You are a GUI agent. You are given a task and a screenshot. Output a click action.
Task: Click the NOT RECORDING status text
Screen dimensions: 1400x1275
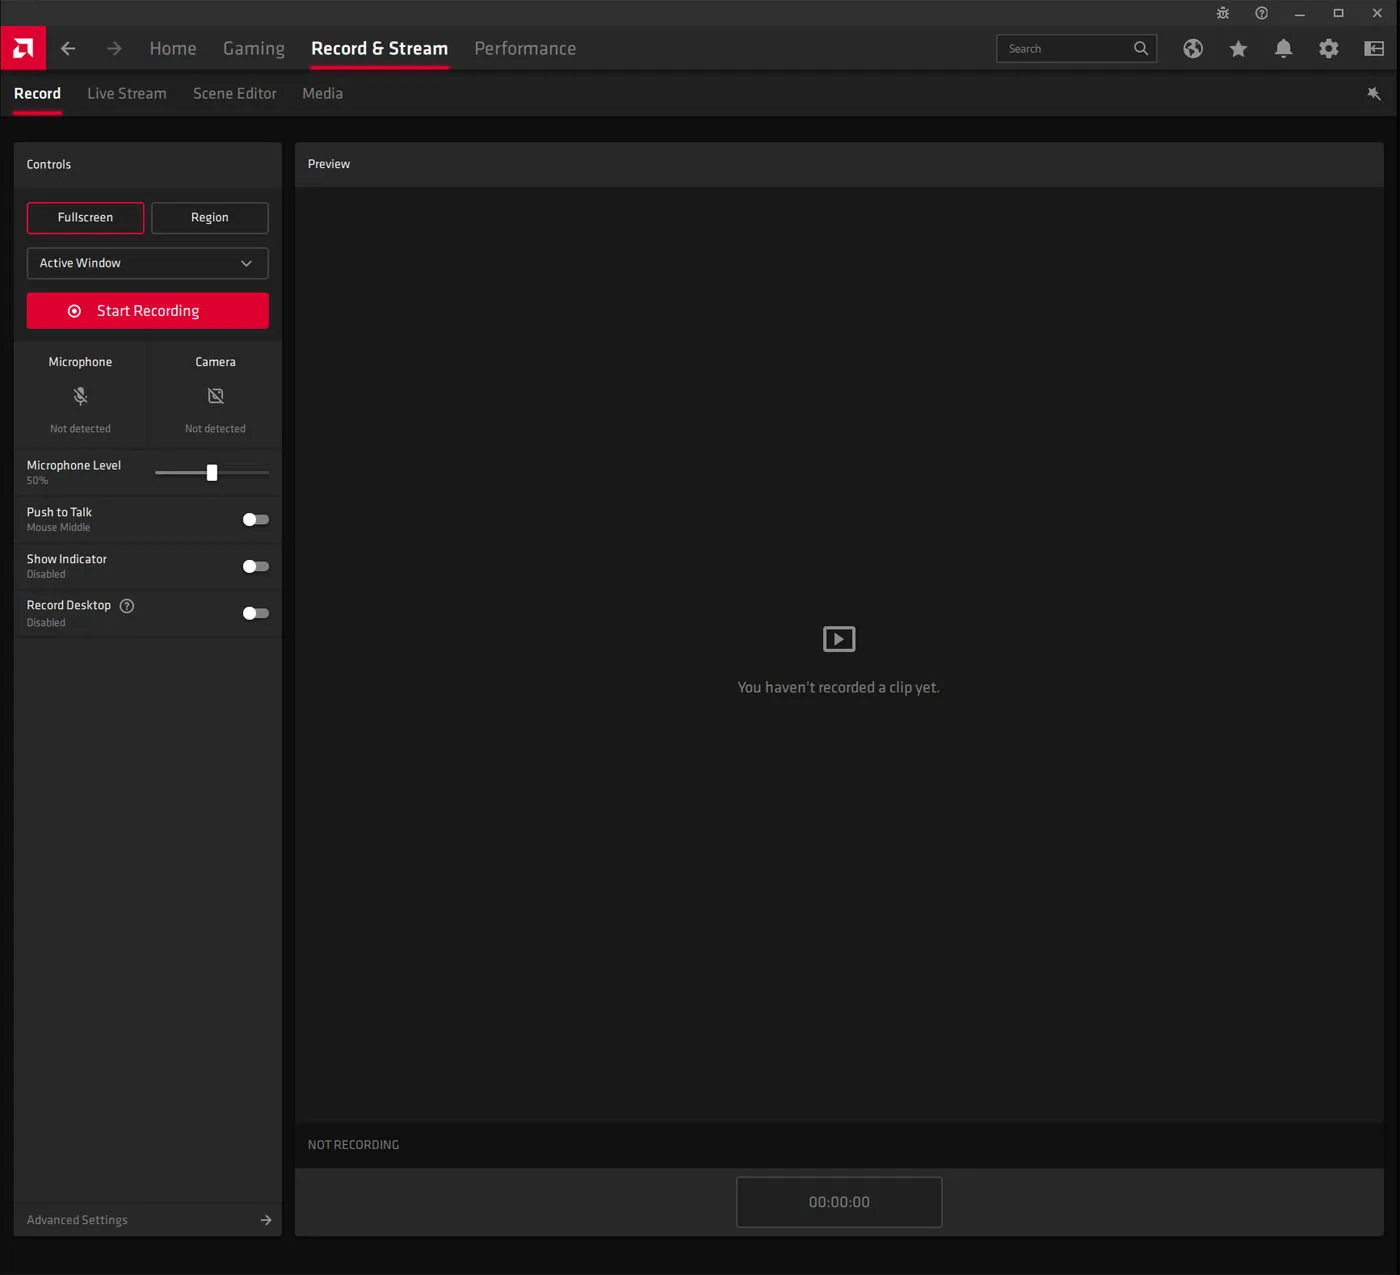[x=353, y=1145]
